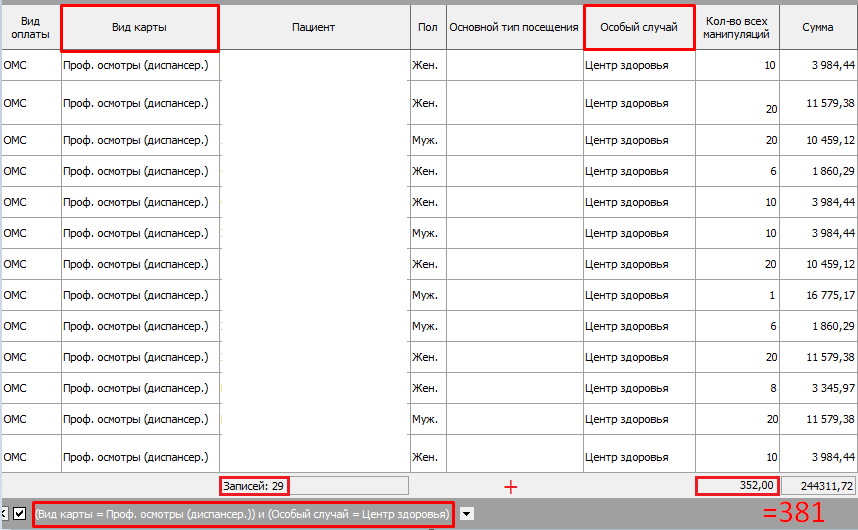Sort by Кол-во всех манипуляций header

click(737, 27)
